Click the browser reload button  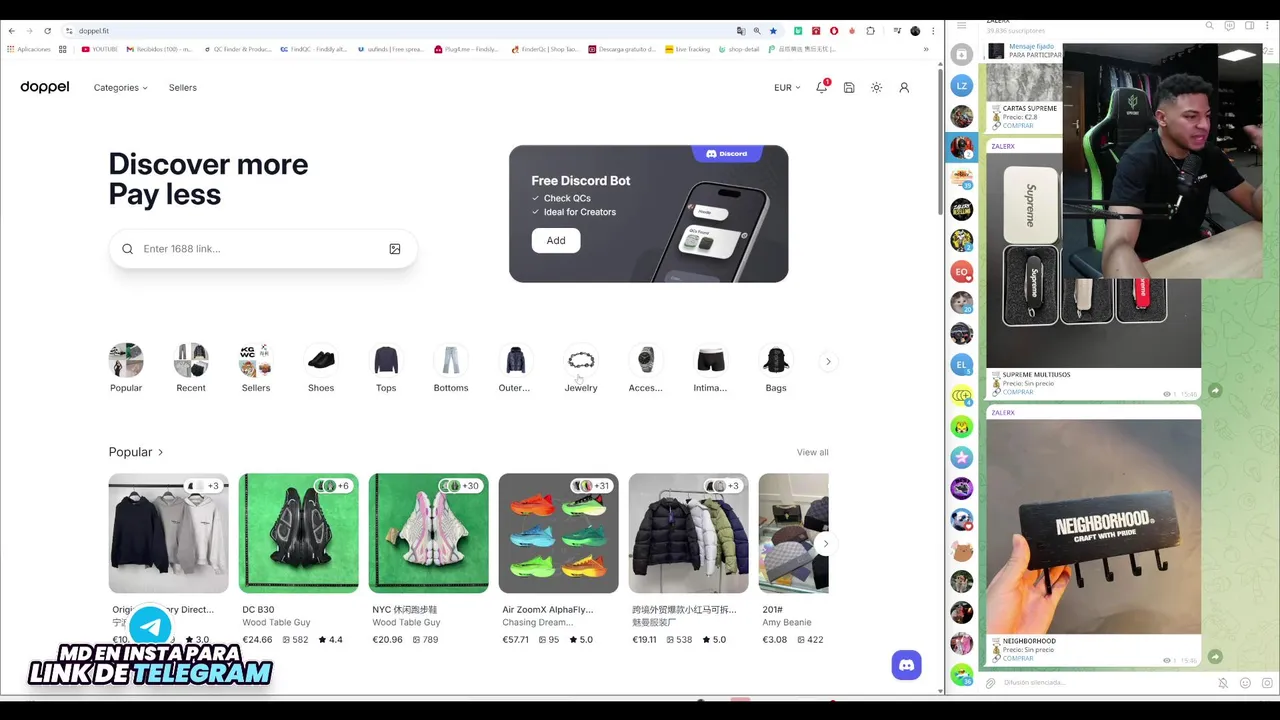pos(47,31)
